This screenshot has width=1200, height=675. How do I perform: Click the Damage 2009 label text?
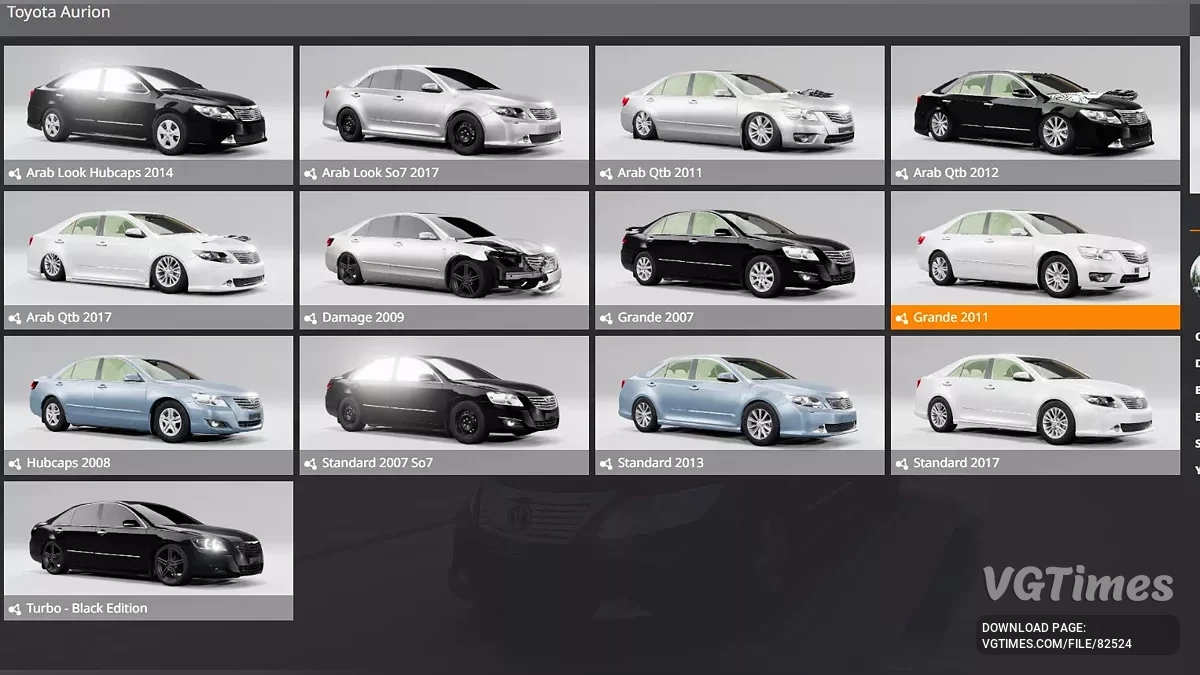pyautogui.click(x=362, y=318)
